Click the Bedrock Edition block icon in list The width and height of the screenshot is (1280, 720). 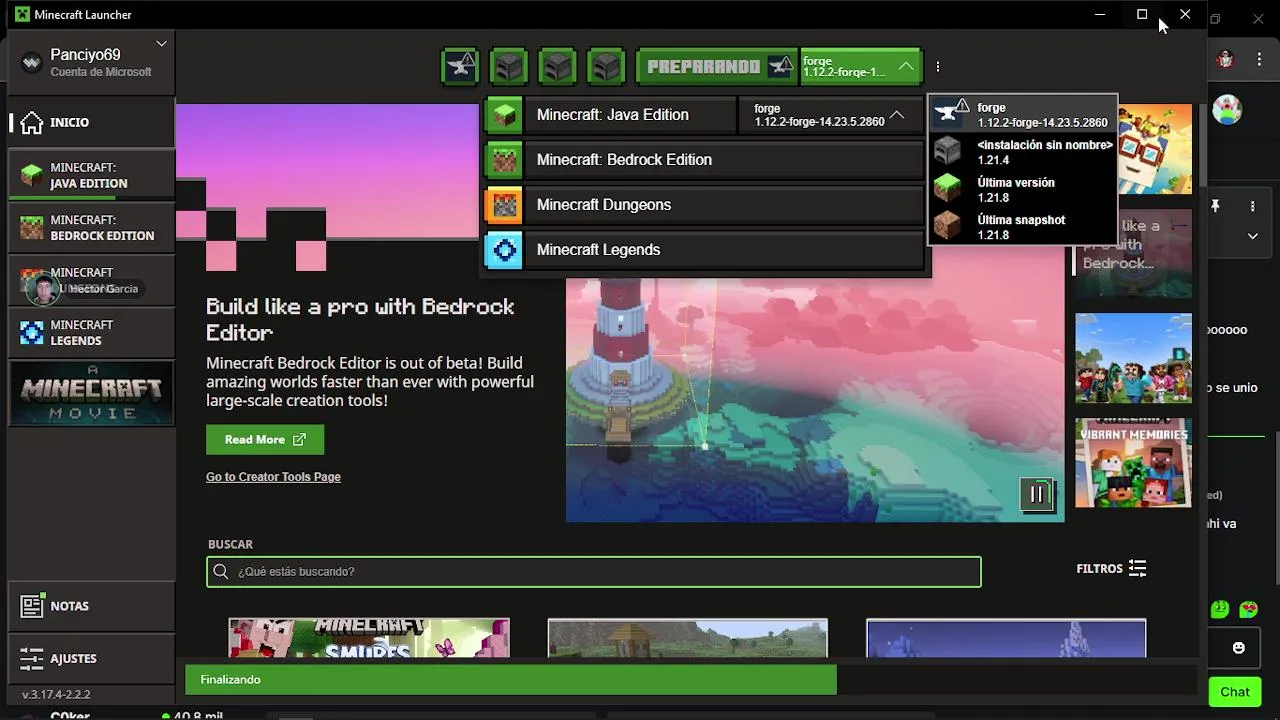pyautogui.click(x=504, y=160)
